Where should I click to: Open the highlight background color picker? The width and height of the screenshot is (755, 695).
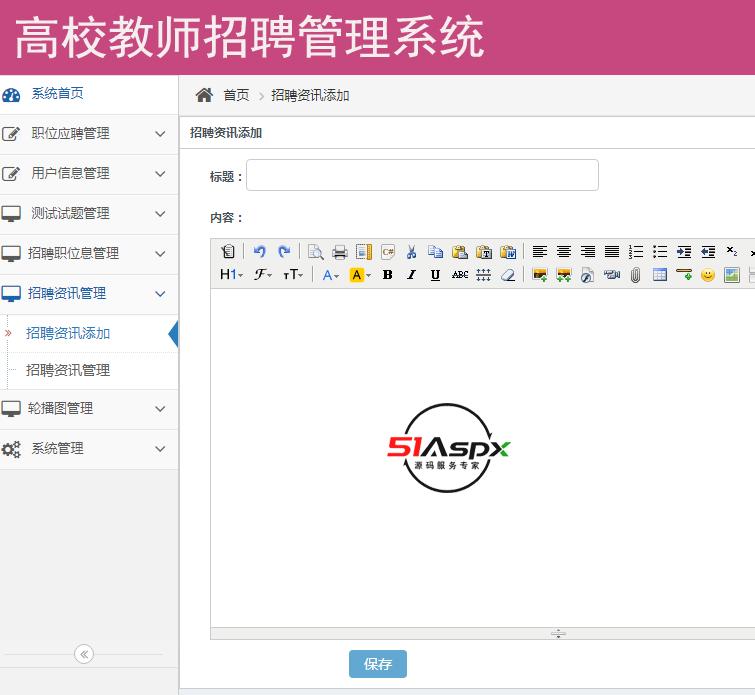click(x=360, y=275)
